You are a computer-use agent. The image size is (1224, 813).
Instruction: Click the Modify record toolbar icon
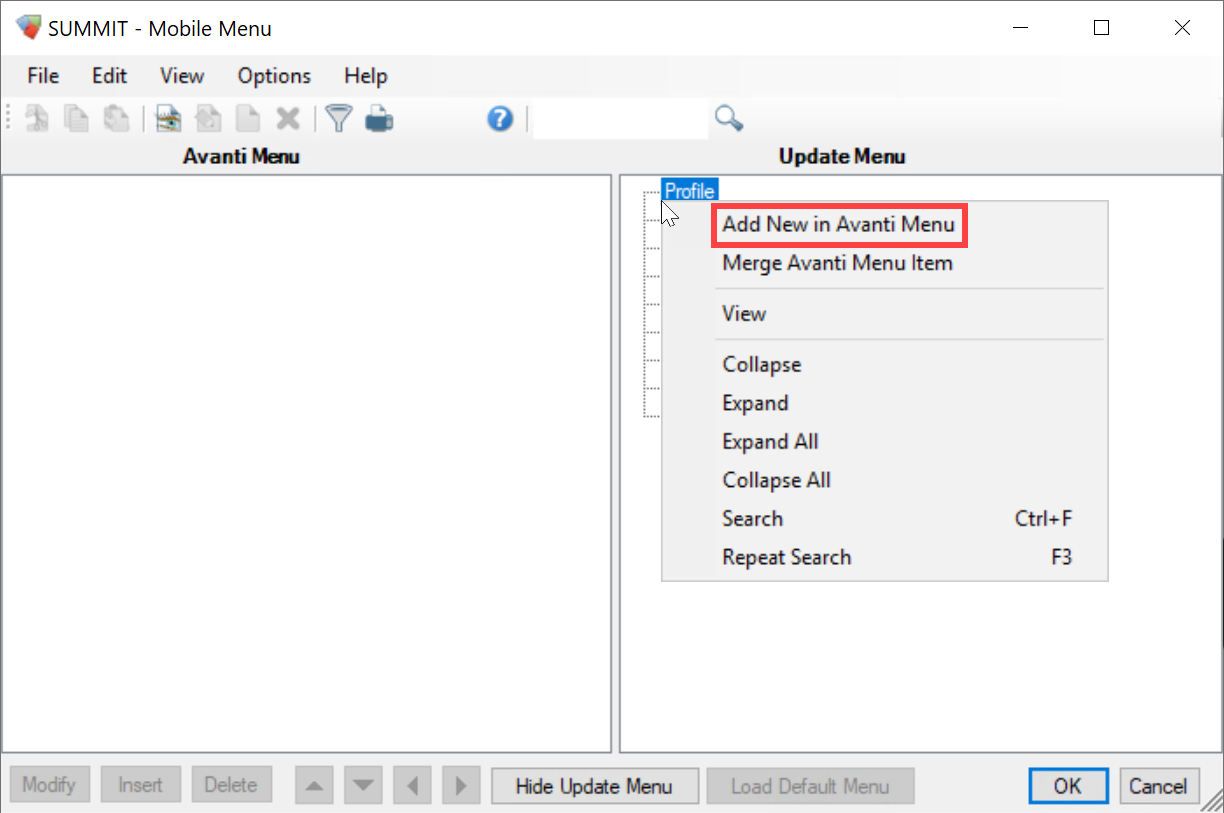point(208,119)
